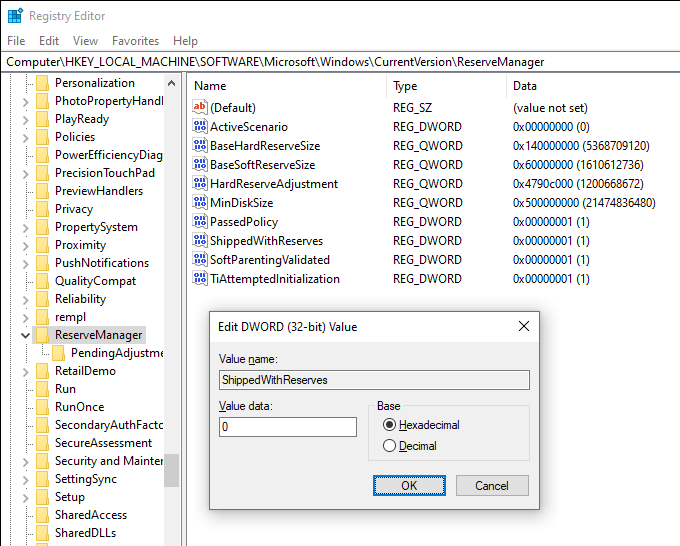
Task: Click the registry path address bar
Action: [x=340, y=62]
